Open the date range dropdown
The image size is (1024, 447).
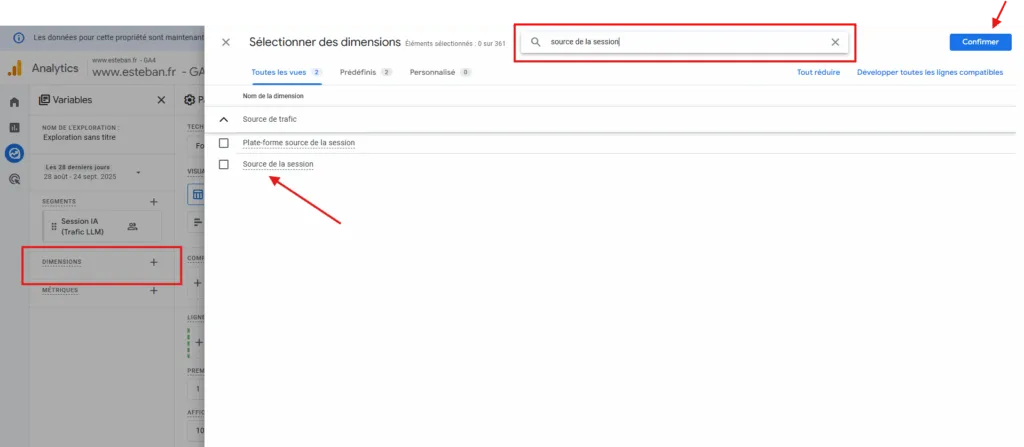click(138, 172)
